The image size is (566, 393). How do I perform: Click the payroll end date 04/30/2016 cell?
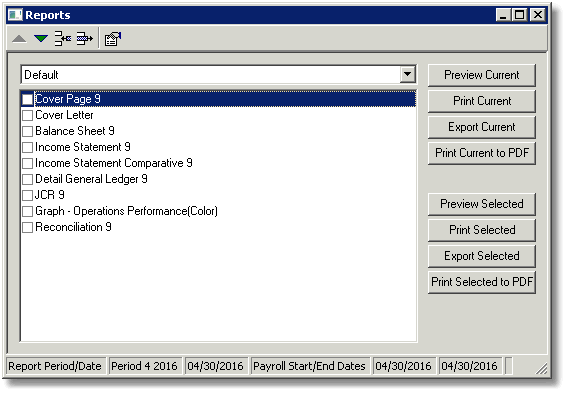click(470, 366)
